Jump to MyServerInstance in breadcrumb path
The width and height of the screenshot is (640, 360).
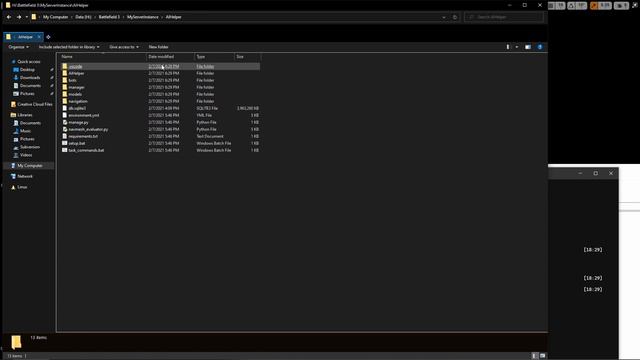click(142, 17)
